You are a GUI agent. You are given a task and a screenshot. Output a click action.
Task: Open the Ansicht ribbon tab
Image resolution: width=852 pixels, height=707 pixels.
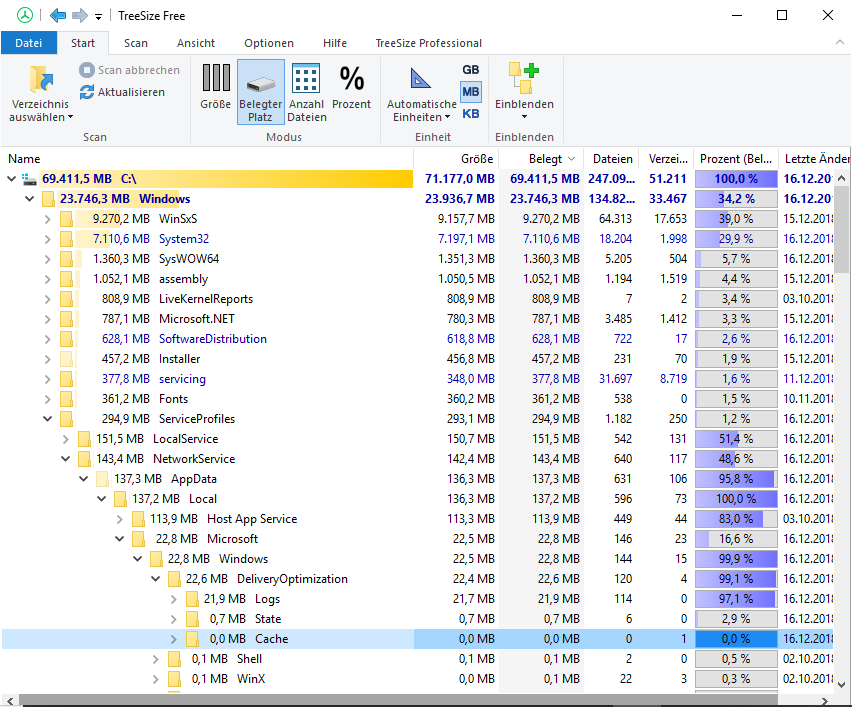pyautogui.click(x=196, y=43)
